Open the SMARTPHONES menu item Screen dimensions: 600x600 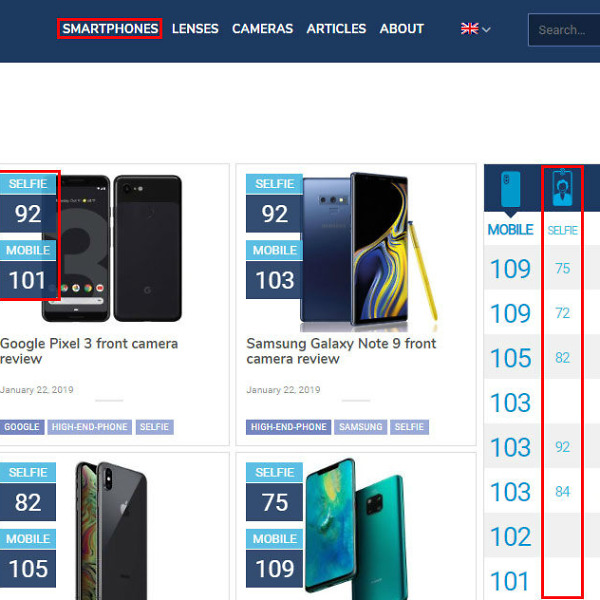[110, 29]
